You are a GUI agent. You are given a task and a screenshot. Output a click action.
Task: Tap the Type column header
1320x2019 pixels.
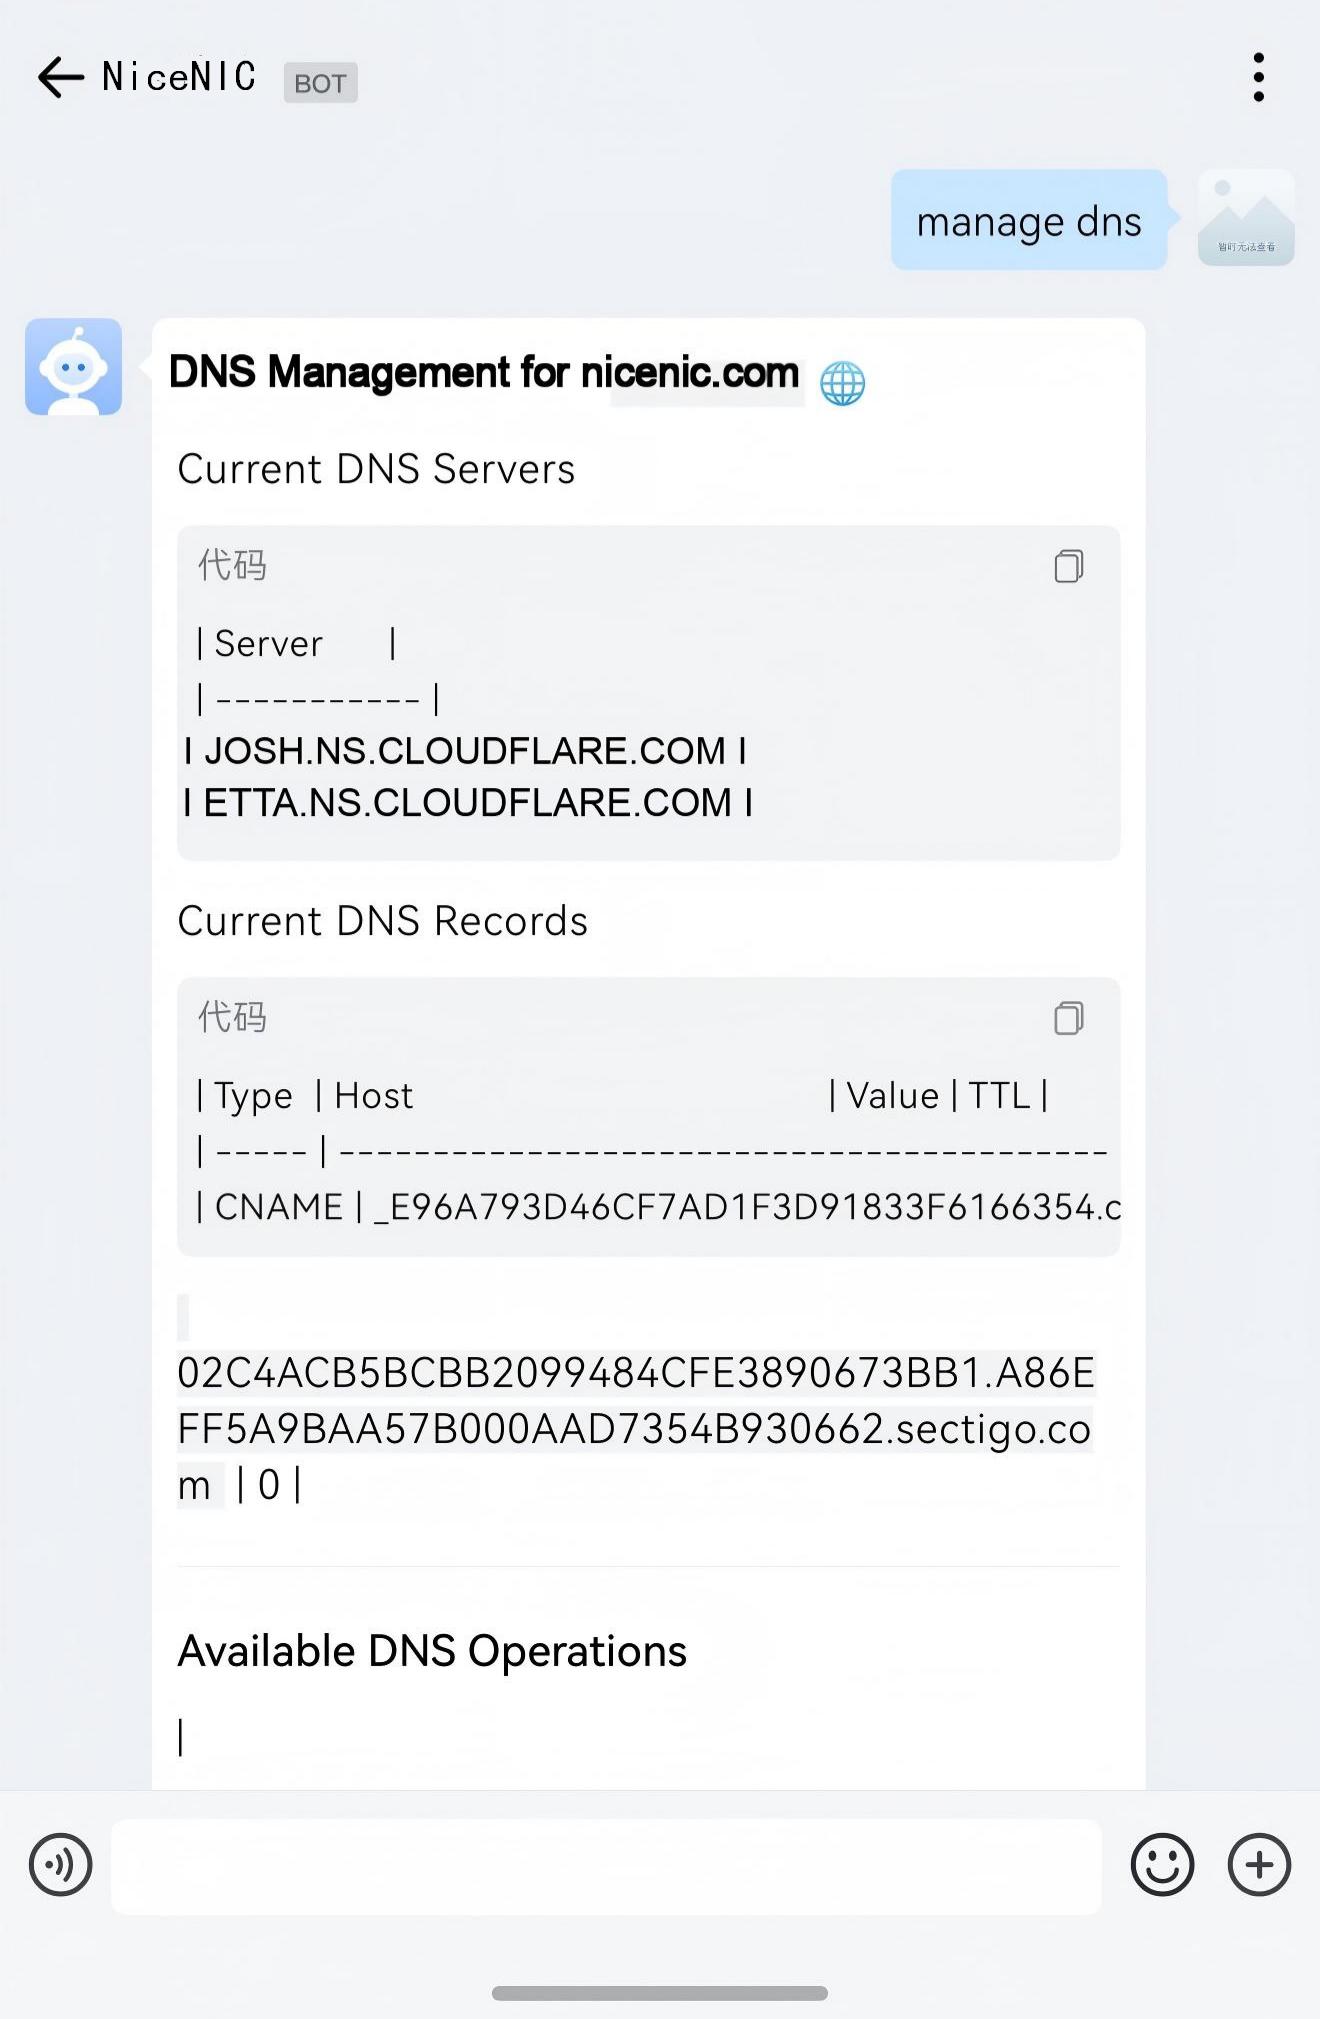(x=253, y=1096)
